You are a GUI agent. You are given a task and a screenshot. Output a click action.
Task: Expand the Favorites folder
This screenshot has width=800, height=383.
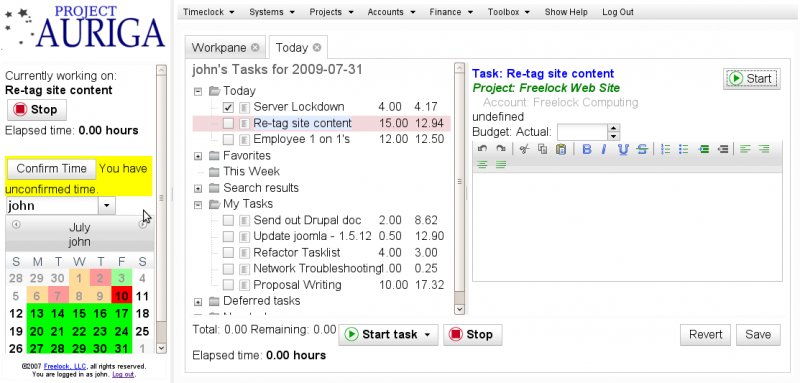pos(198,156)
